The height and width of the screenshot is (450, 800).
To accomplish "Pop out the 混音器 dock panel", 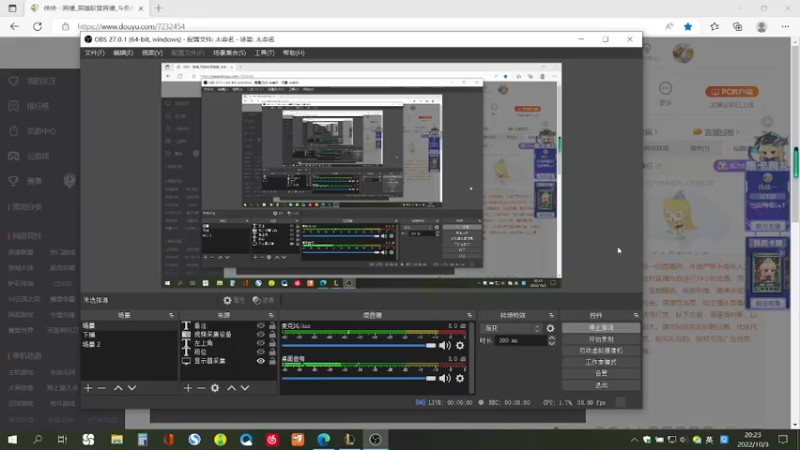I will 469,315.
